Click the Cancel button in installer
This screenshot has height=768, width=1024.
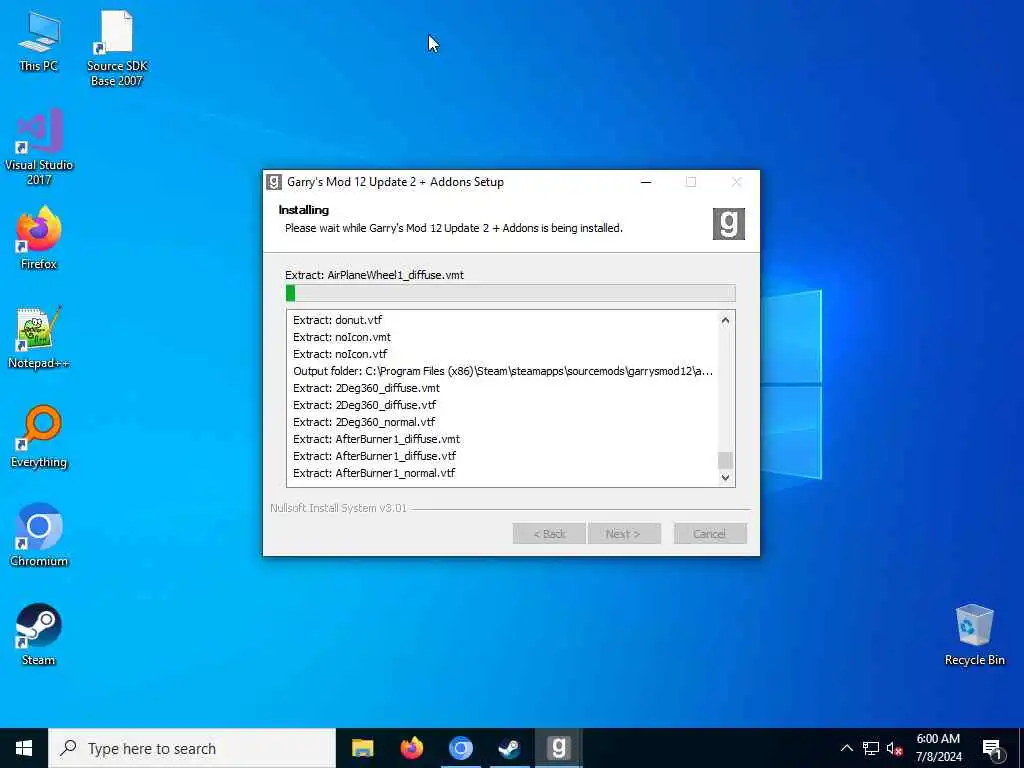tap(710, 534)
